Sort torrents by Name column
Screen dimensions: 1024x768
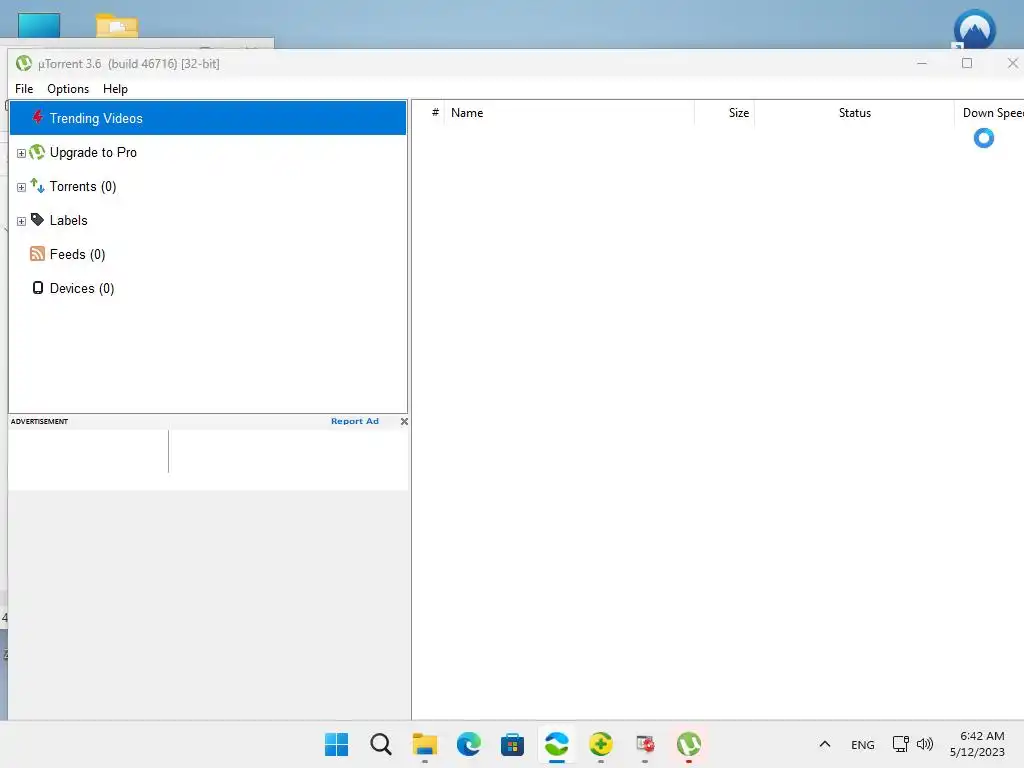(569, 112)
